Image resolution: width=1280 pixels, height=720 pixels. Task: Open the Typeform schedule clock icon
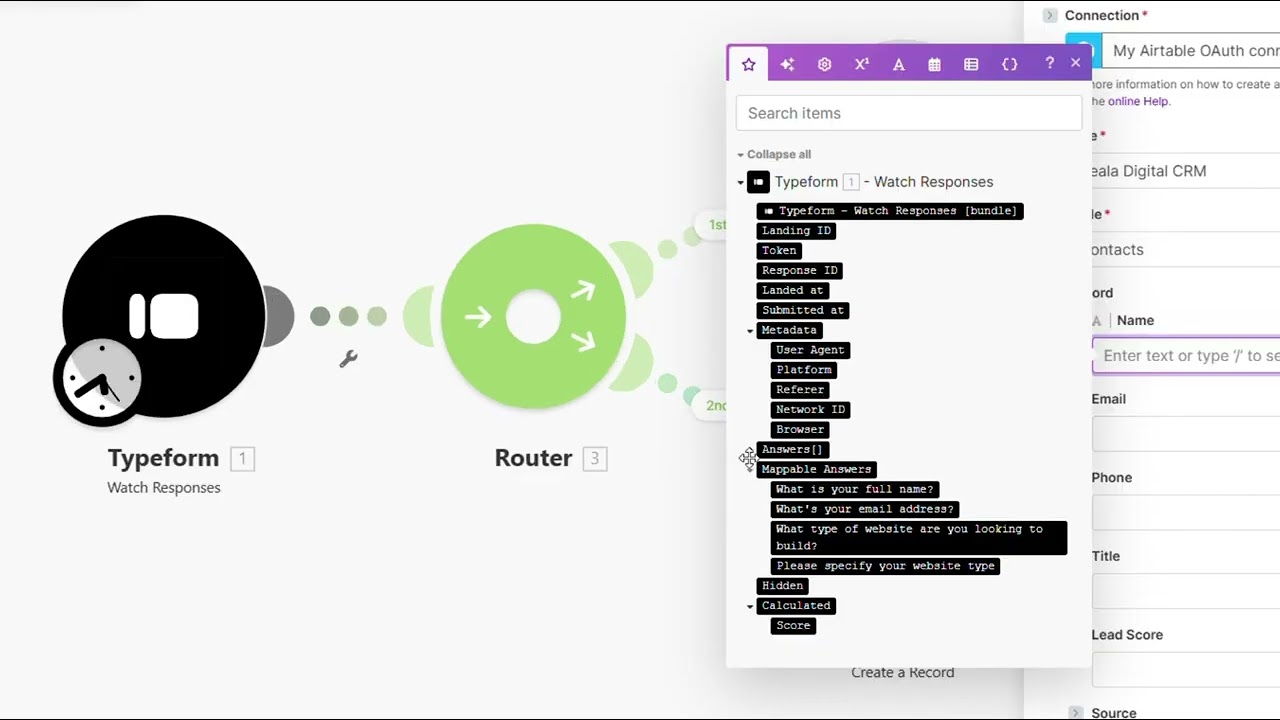point(100,379)
